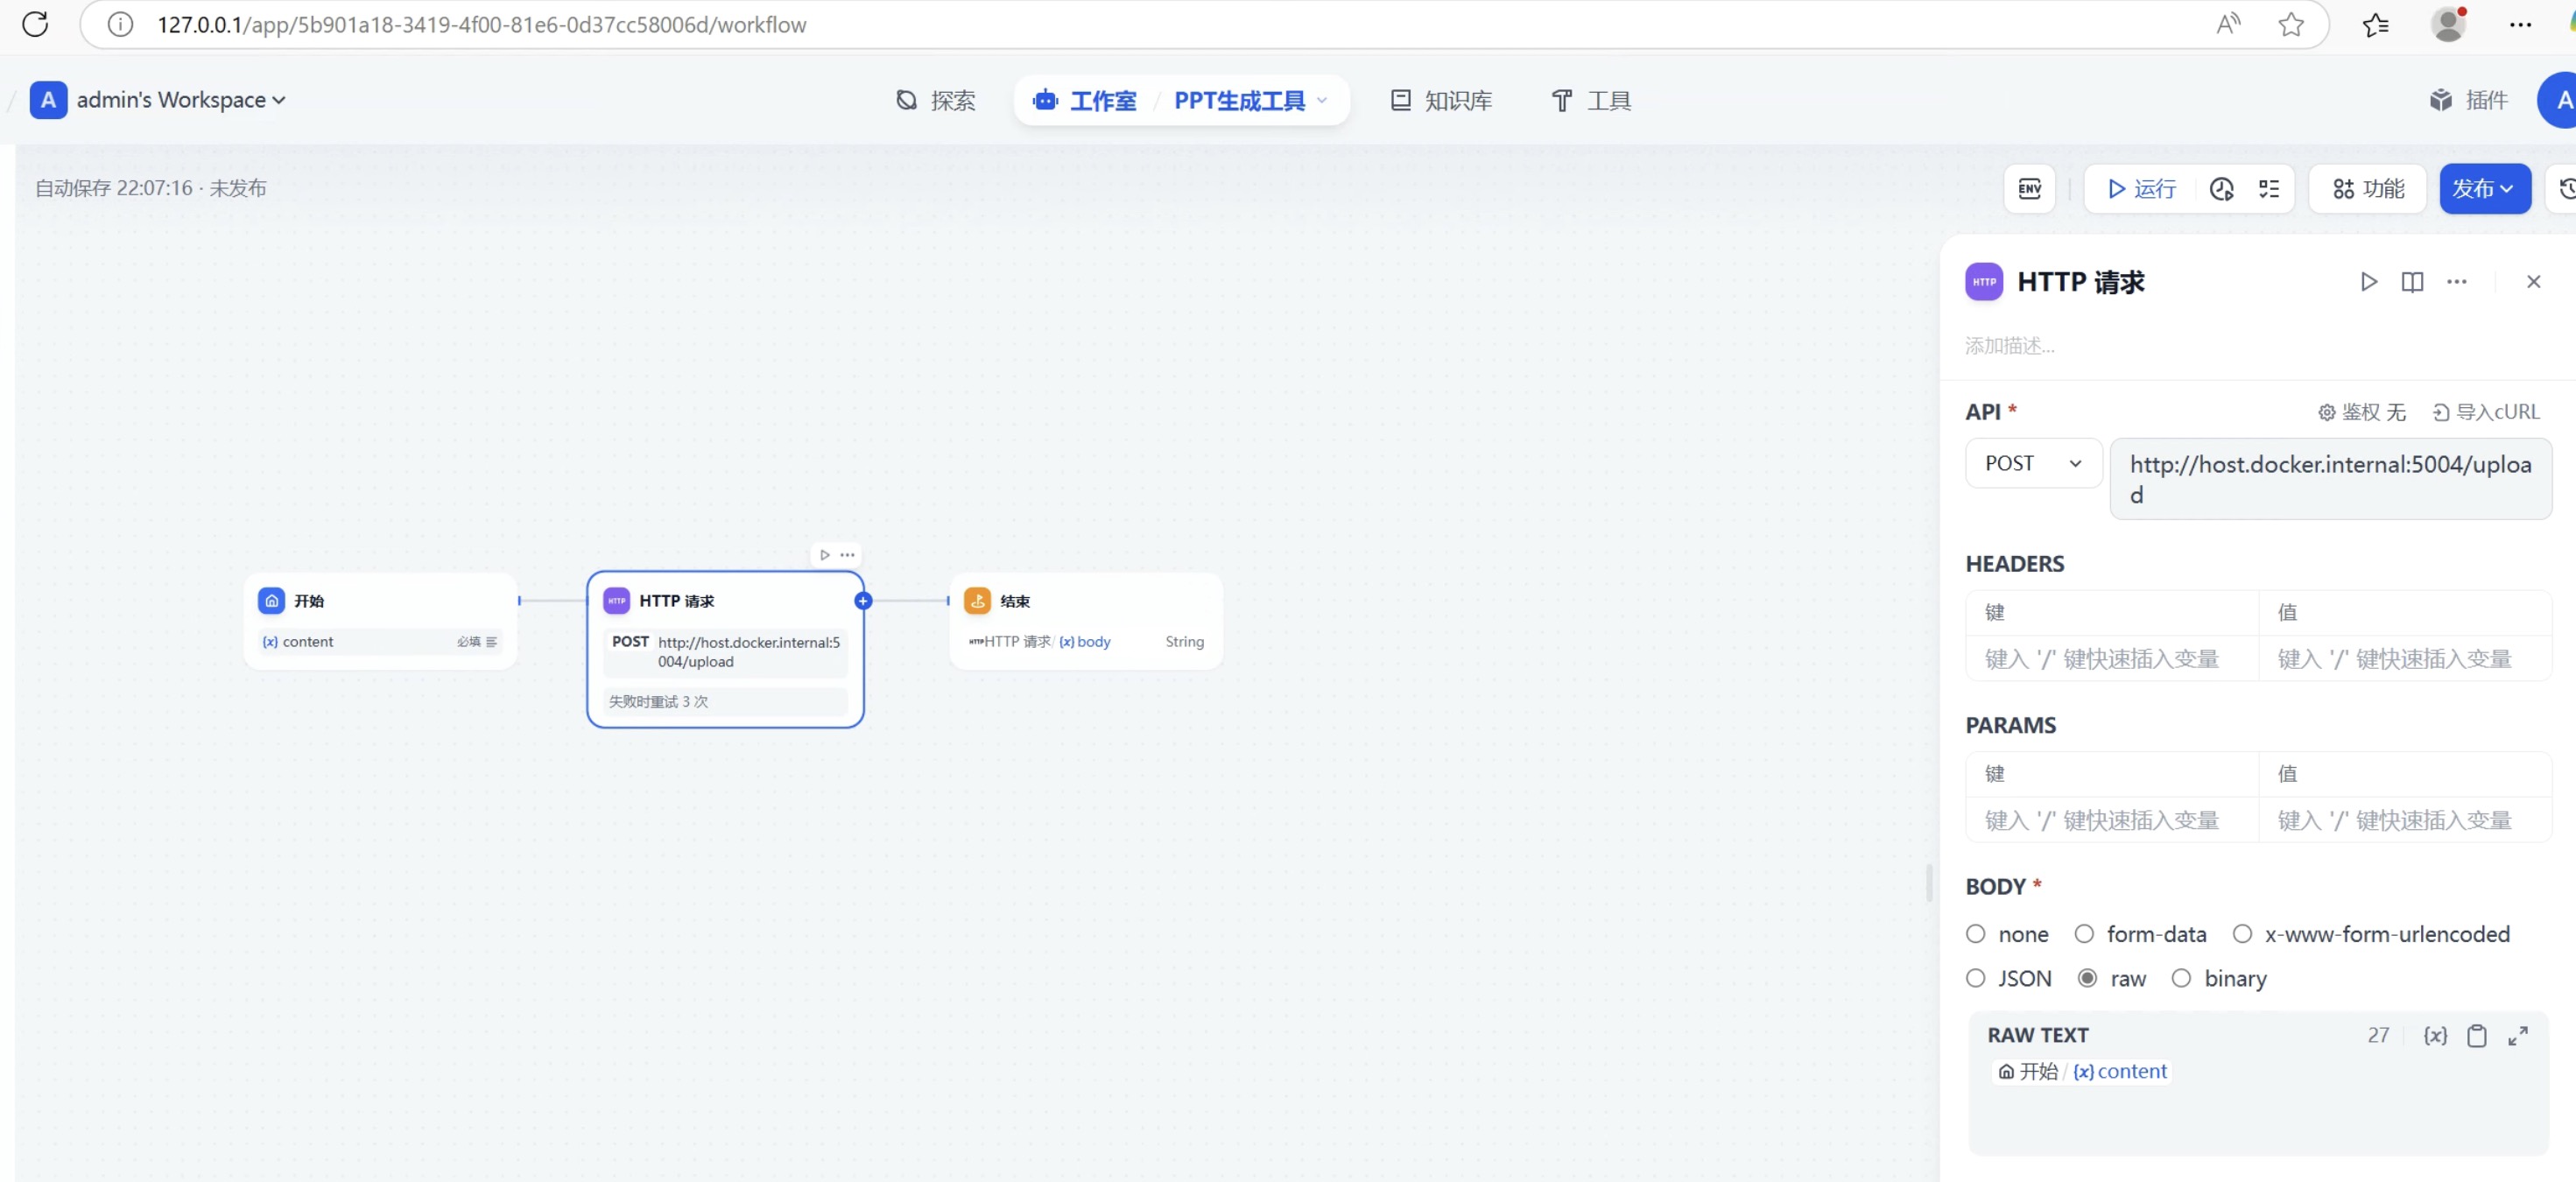Click the insert variable icon in RAW TEXT
Screen dimensions: 2576x1182
click(x=2435, y=1035)
